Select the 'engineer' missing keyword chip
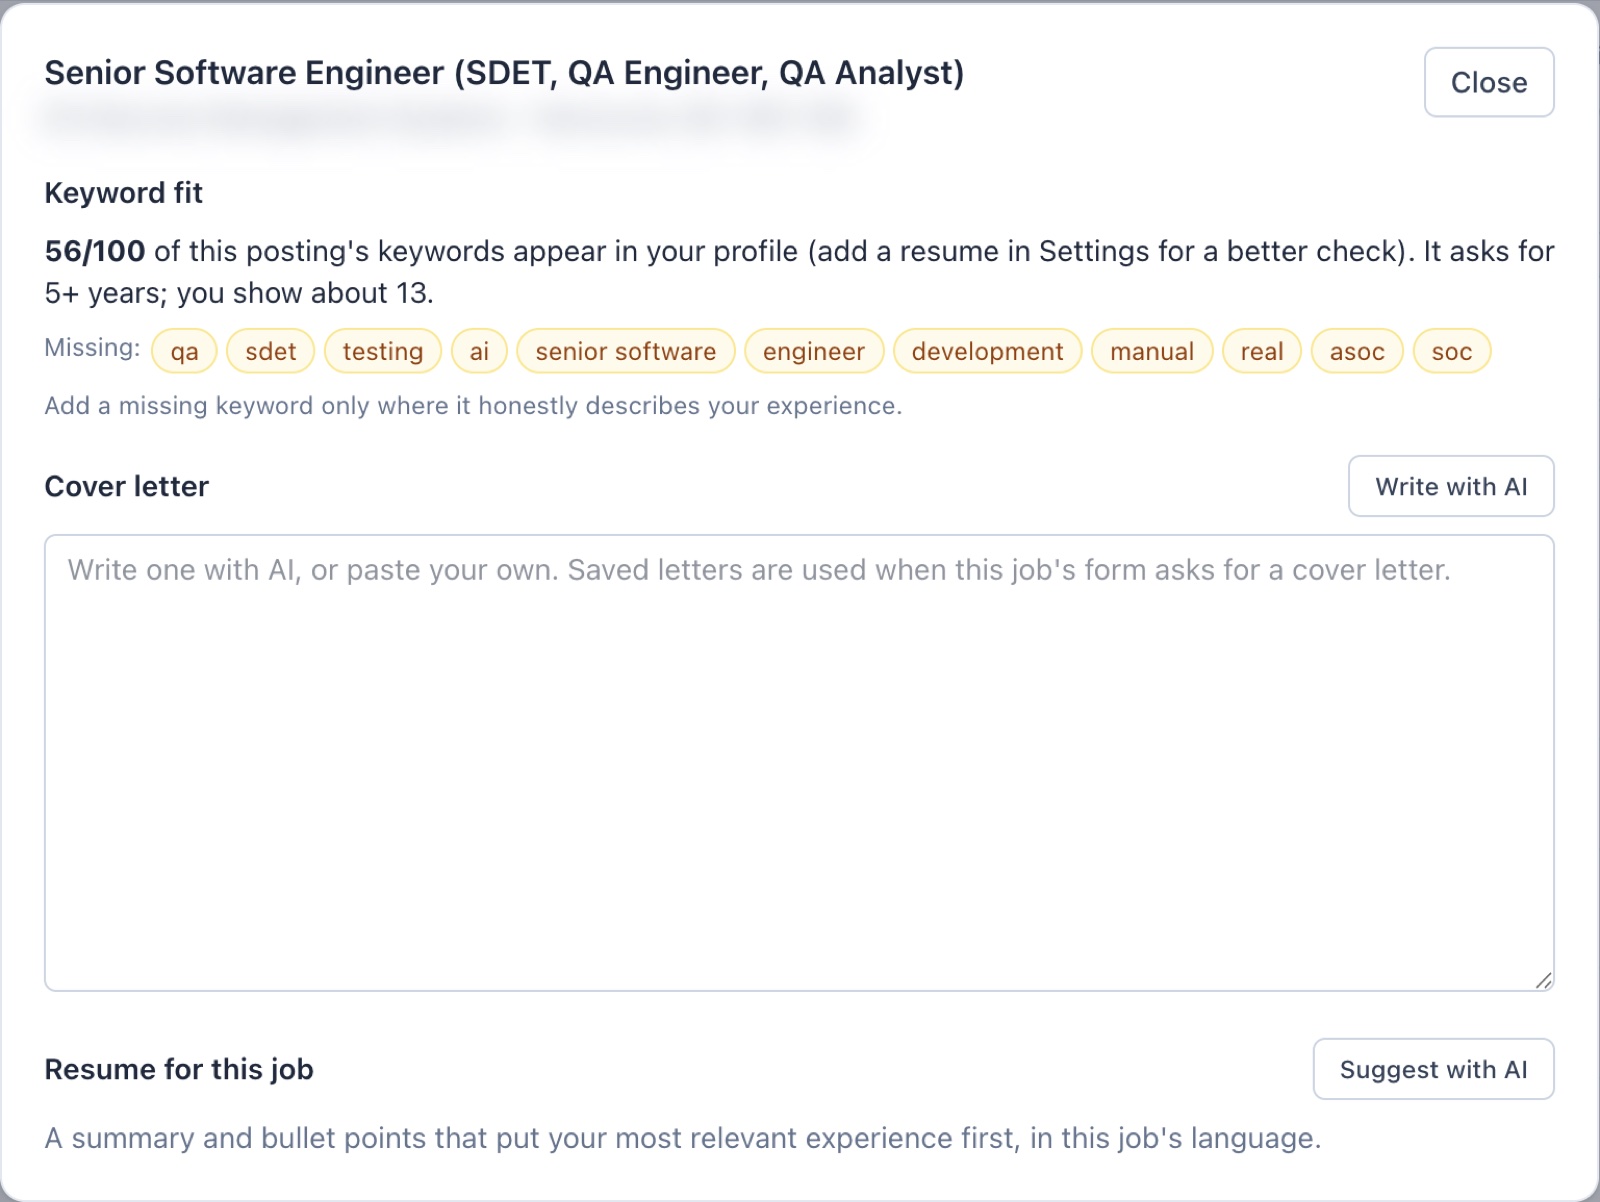The width and height of the screenshot is (1600, 1202). point(814,351)
